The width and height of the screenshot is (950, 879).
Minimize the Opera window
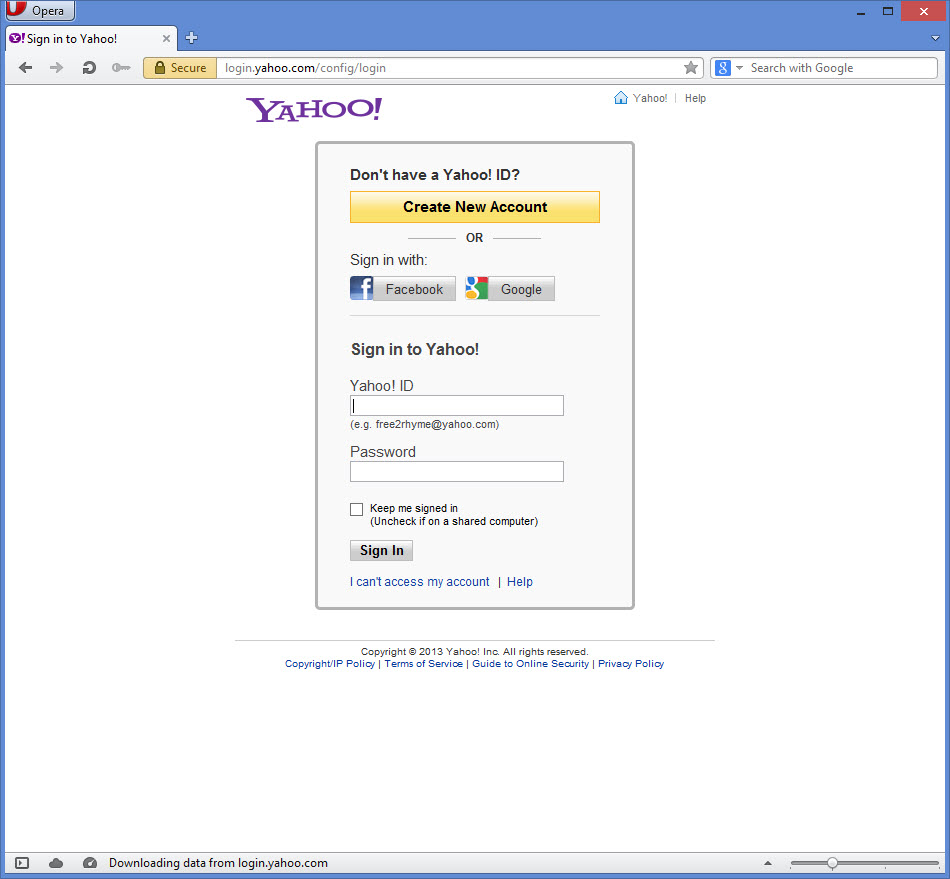click(860, 12)
